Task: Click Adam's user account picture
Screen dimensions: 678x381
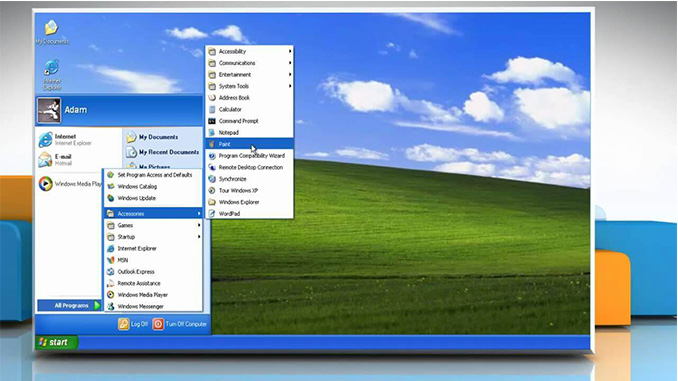Action: [x=49, y=110]
